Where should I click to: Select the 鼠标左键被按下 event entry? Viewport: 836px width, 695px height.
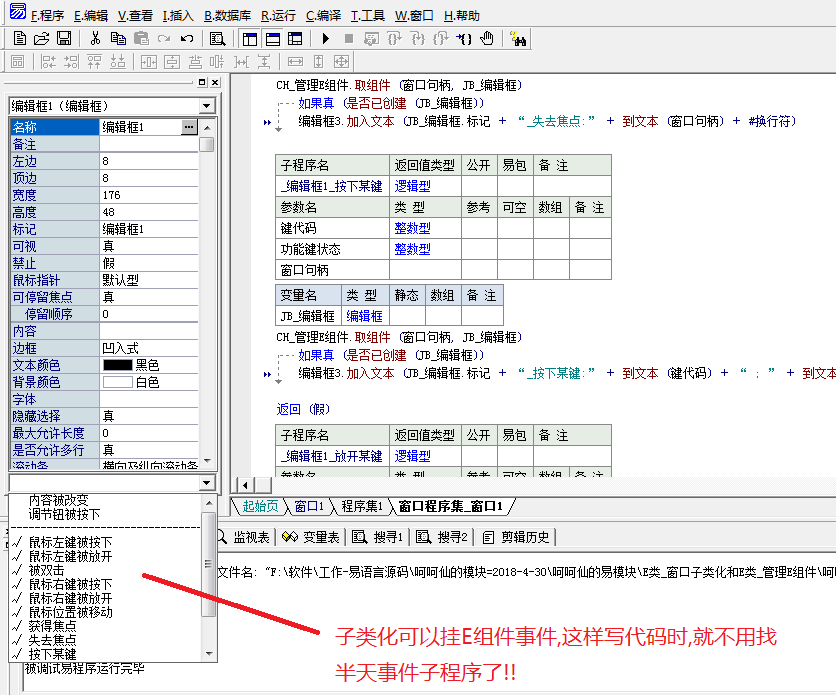point(70,543)
